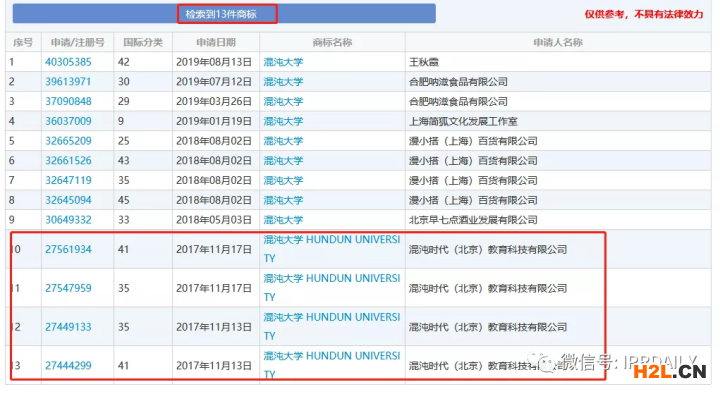Viewport: 720px width, 394px height.
Task: Select registration number 27444299
Action: click(68, 366)
